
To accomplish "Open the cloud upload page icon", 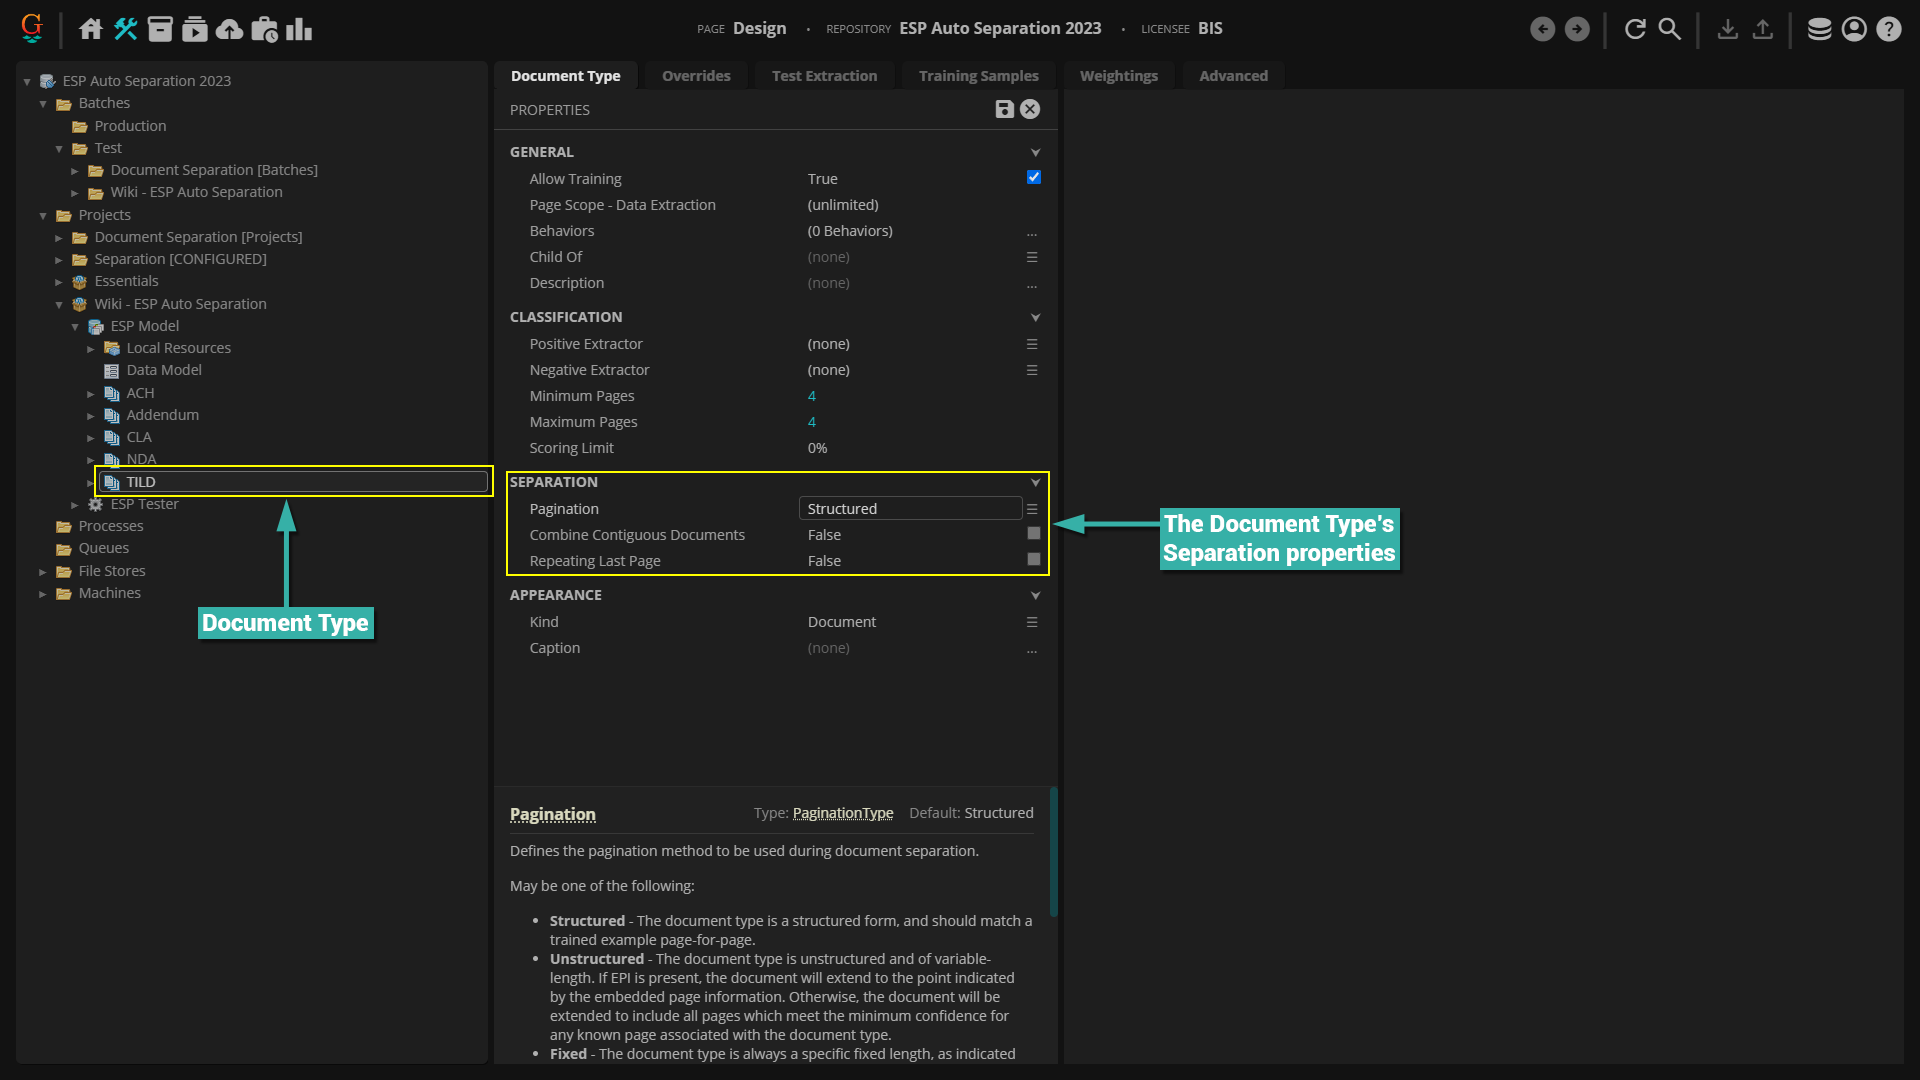I will [x=229, y=29].
